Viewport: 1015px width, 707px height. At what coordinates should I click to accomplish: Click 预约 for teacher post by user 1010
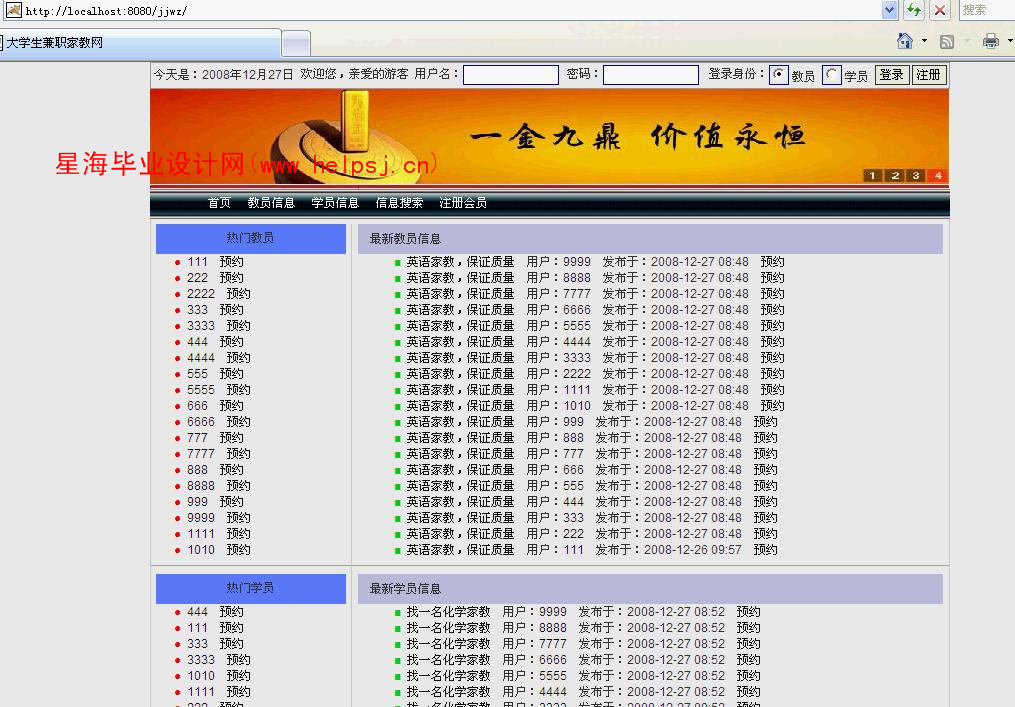pyautogui.click(x=772, y=405)
